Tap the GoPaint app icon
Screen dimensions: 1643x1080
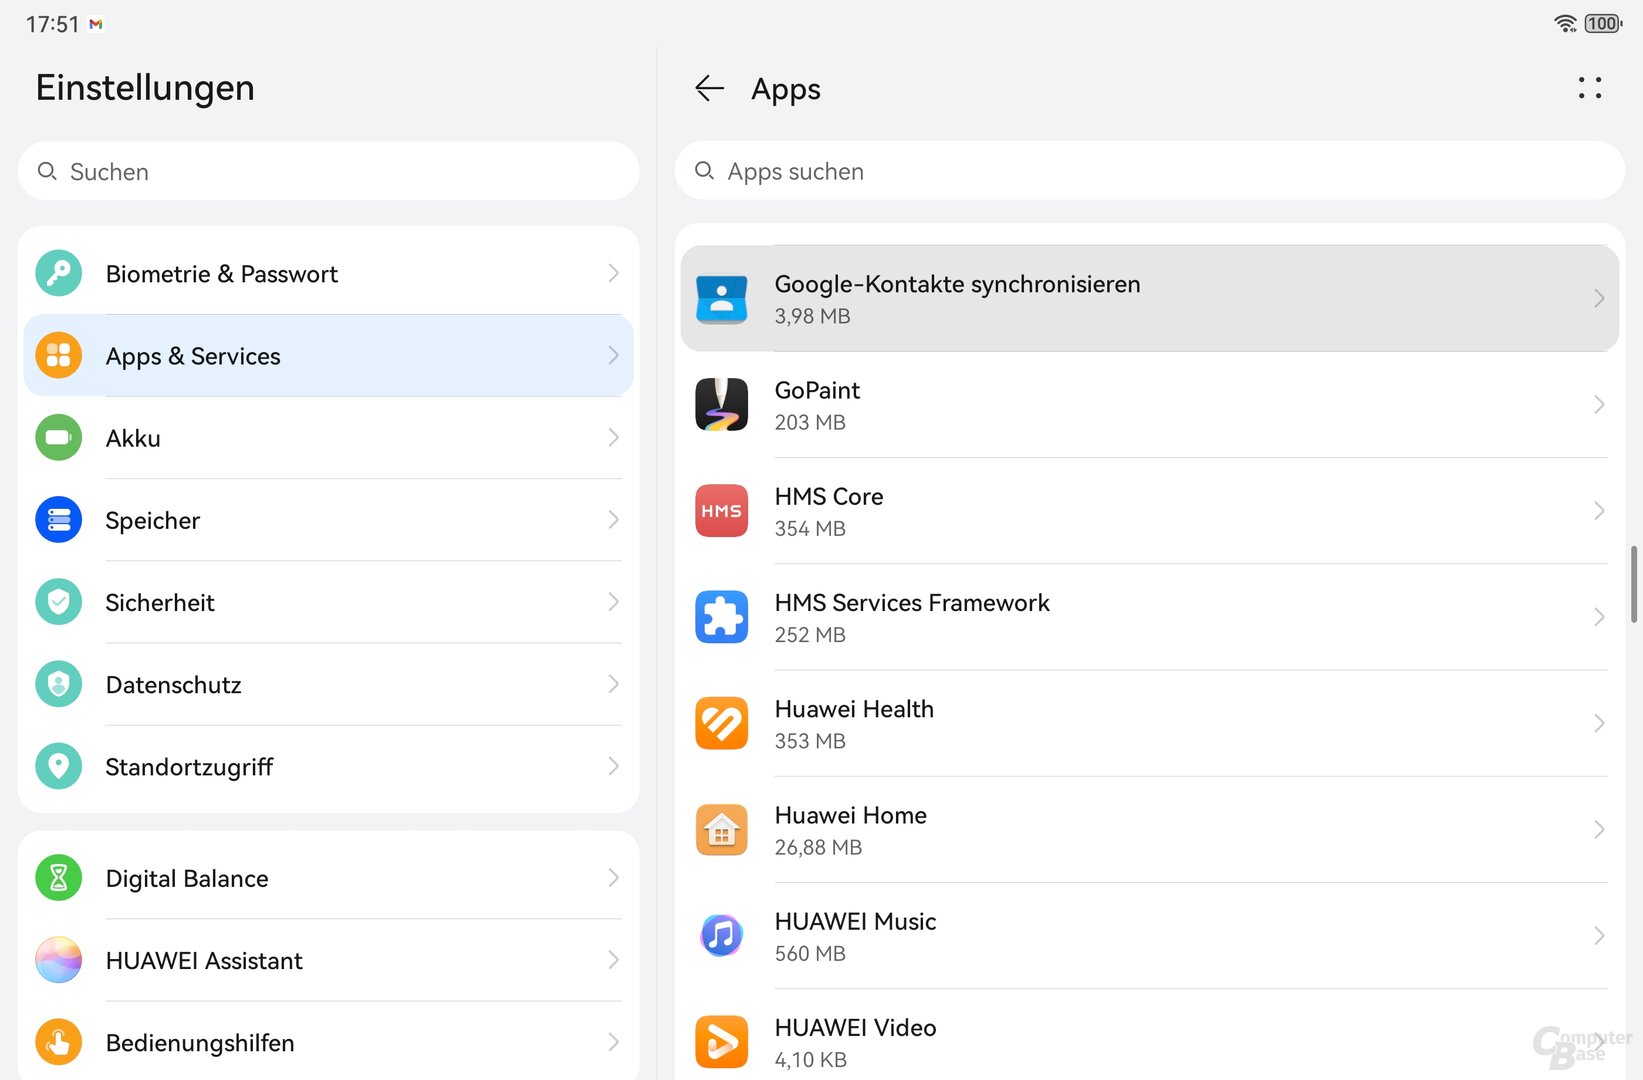(721, 404)
